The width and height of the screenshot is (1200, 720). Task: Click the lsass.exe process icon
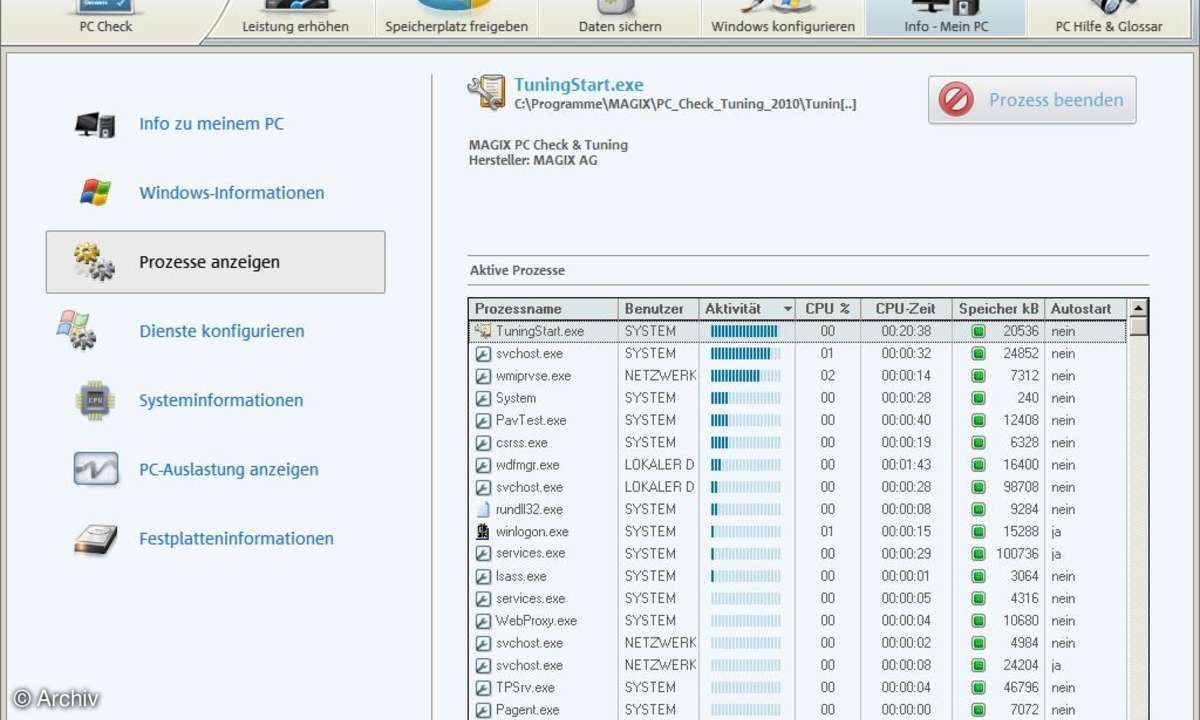click(483, 576)
